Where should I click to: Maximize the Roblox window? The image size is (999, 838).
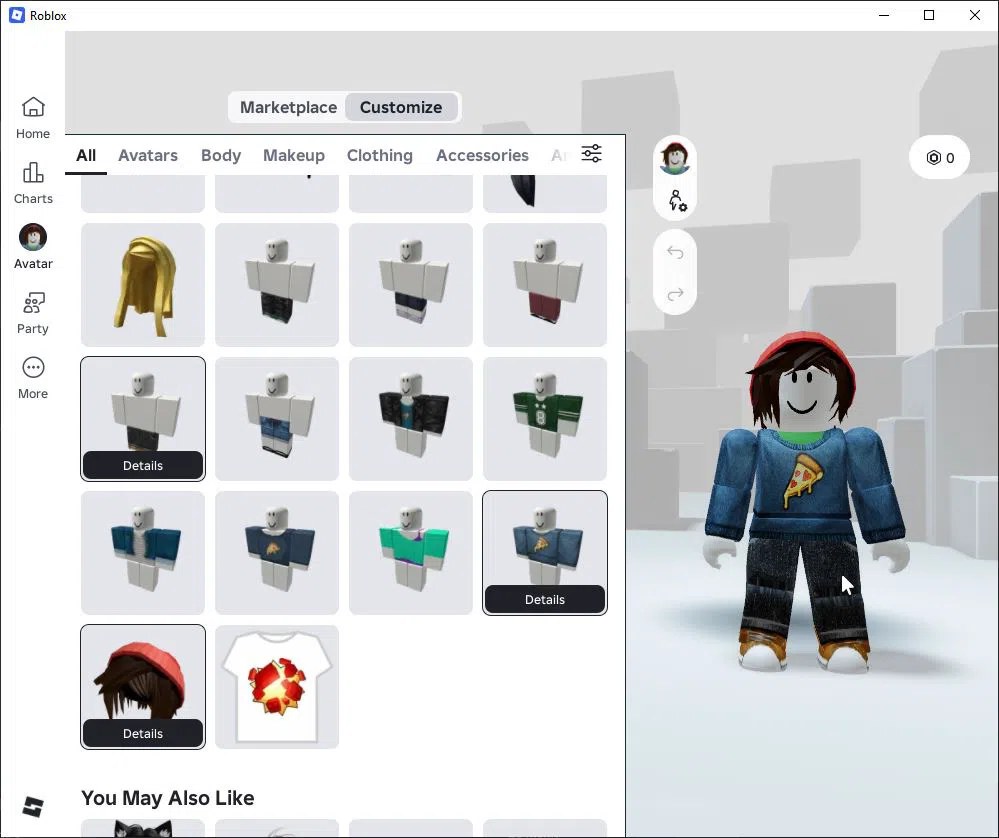(929, 15)
